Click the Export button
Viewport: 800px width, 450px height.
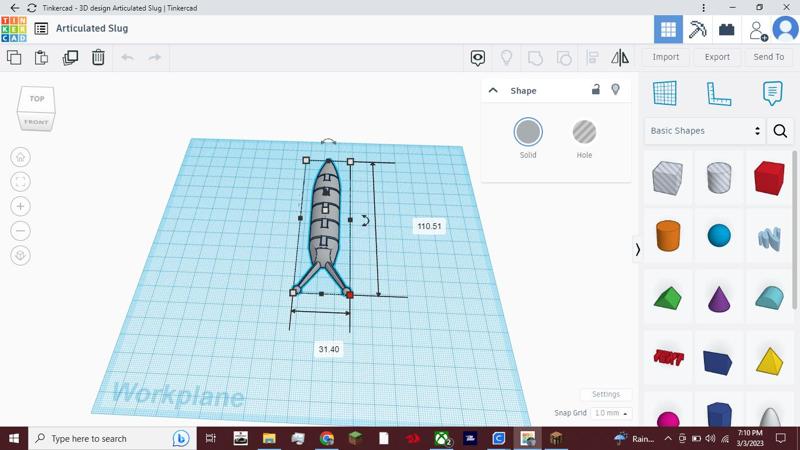click(x=717, y=57)
